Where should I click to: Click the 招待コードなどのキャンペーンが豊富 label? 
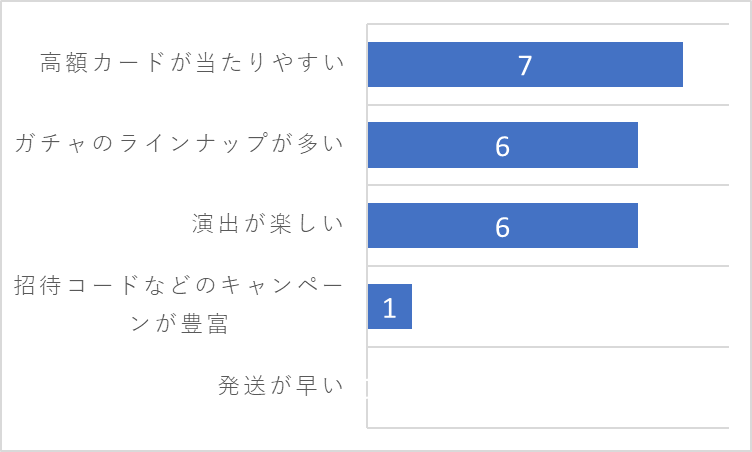178,304
